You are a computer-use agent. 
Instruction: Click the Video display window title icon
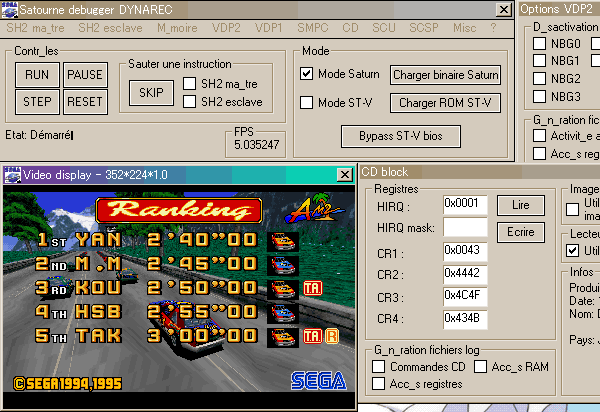coord(13,175)
